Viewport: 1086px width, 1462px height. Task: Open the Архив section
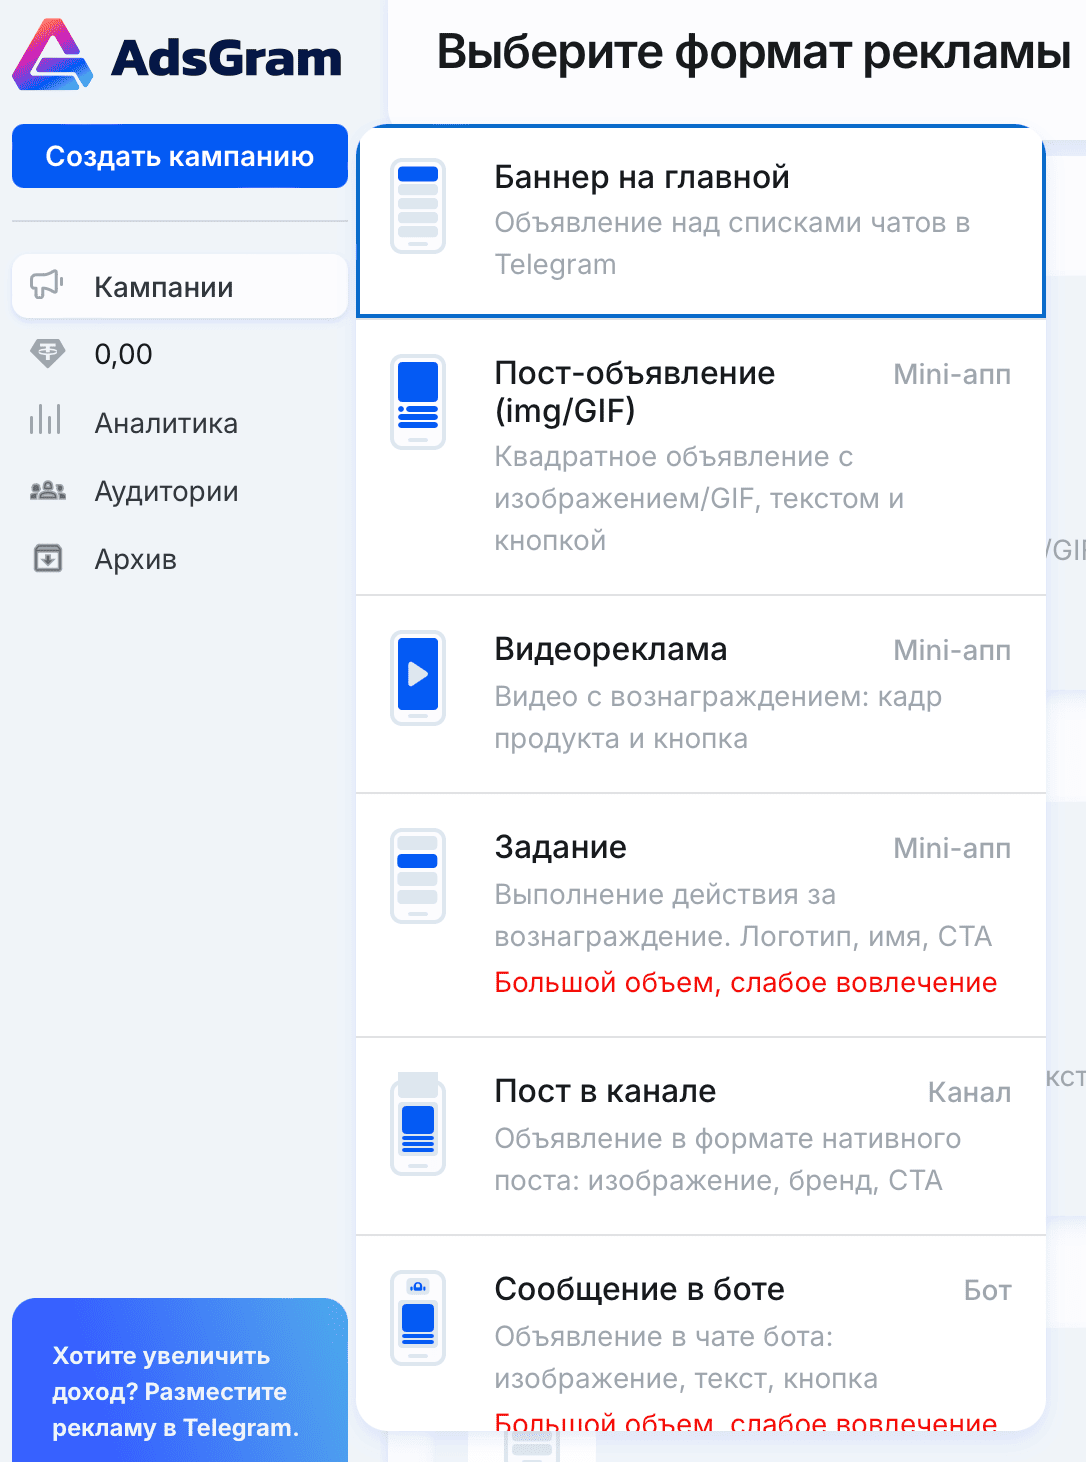(x=135, y=559)
